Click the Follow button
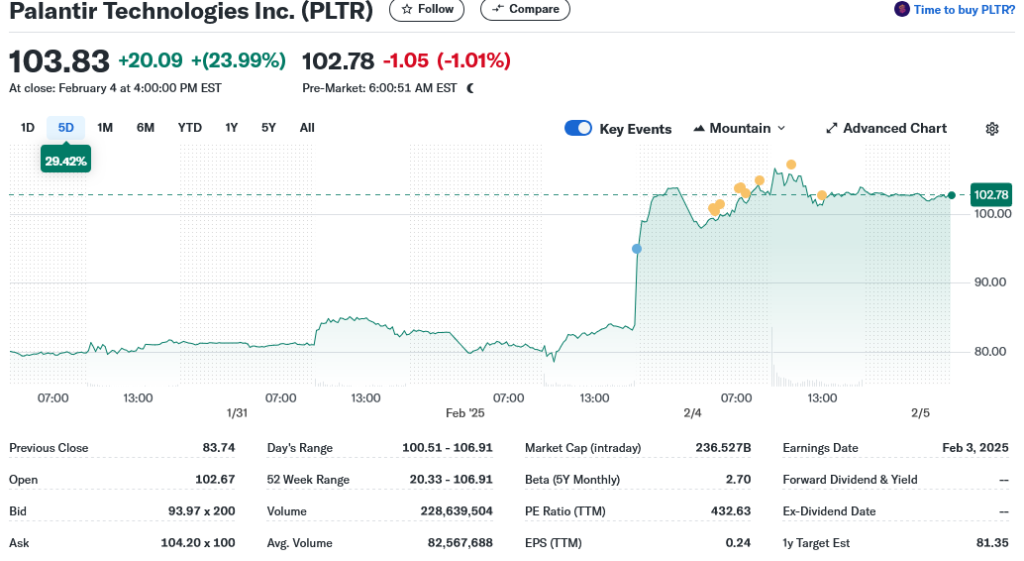Screen dimensions: 1024x561 coord(426,9)
